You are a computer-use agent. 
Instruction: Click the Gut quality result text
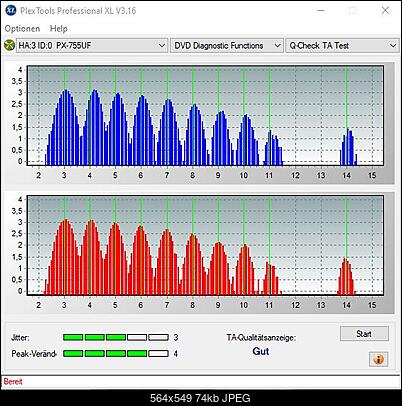[261, 351]
